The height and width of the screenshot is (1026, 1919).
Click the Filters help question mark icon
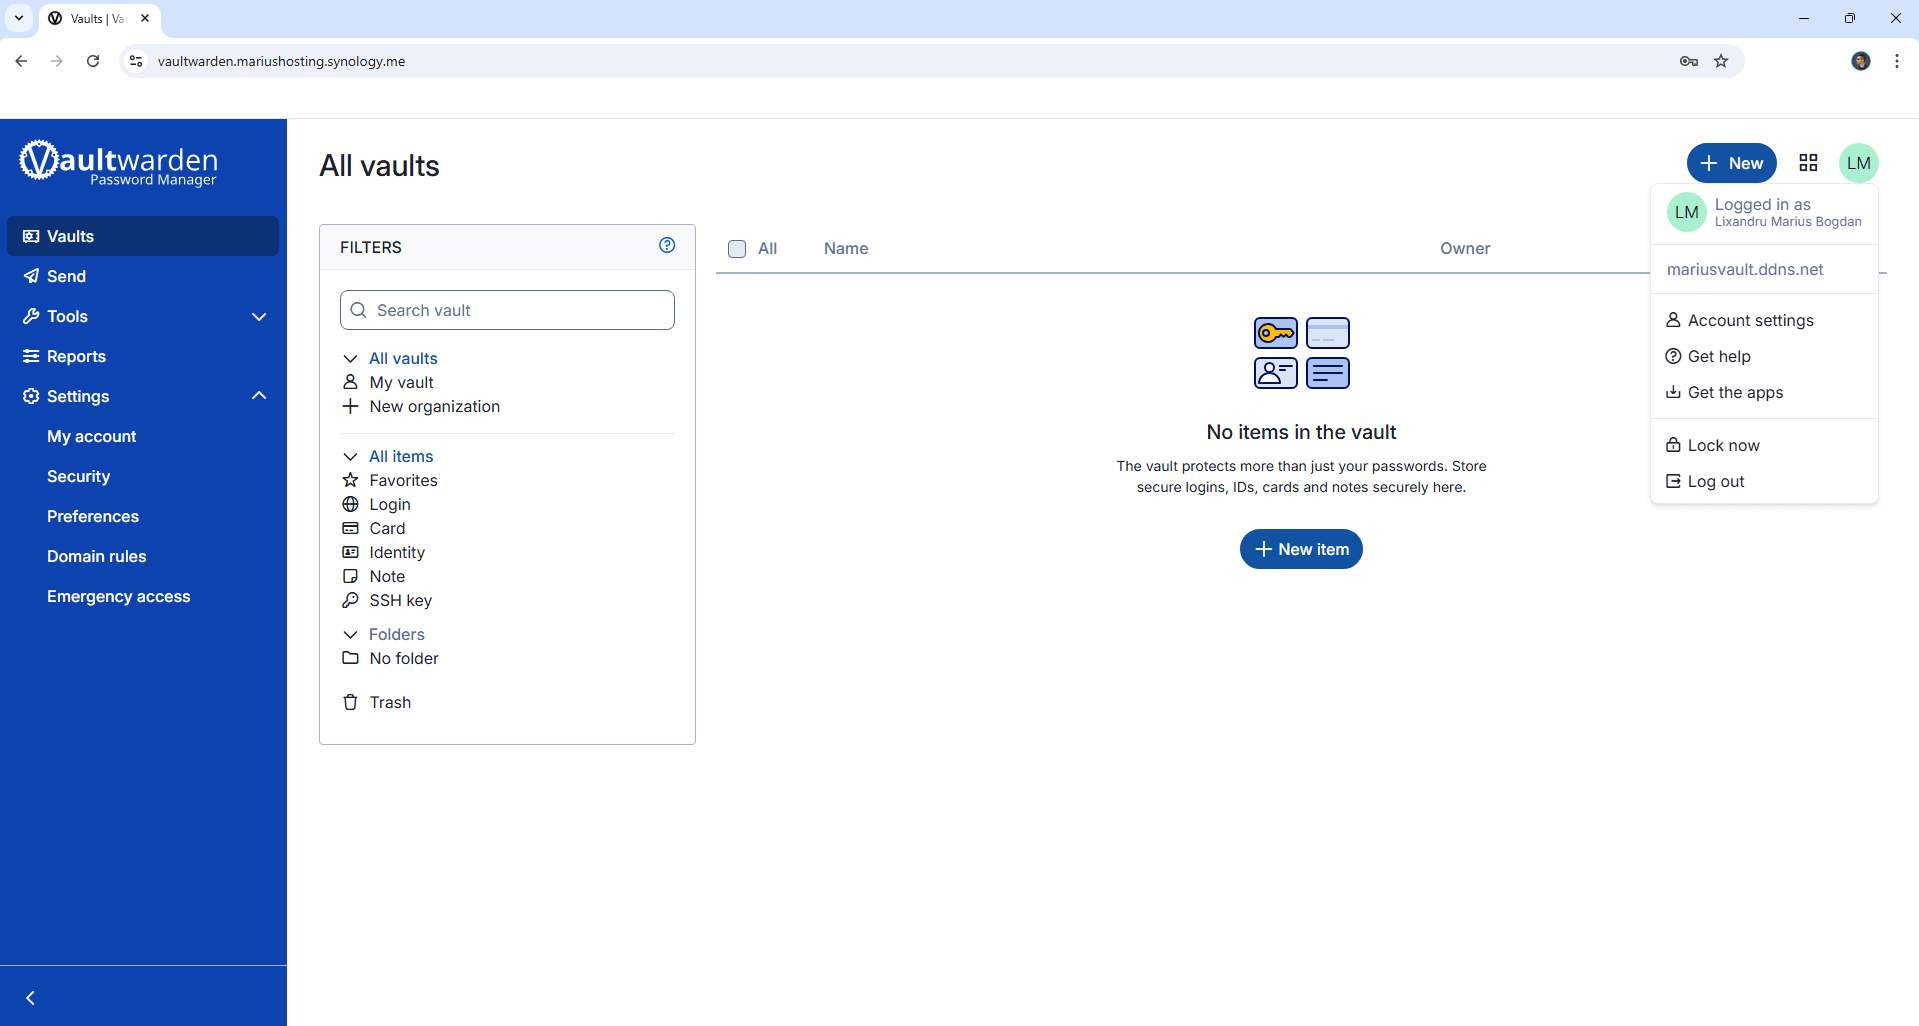pyautogui.click(x=667, y=245)
